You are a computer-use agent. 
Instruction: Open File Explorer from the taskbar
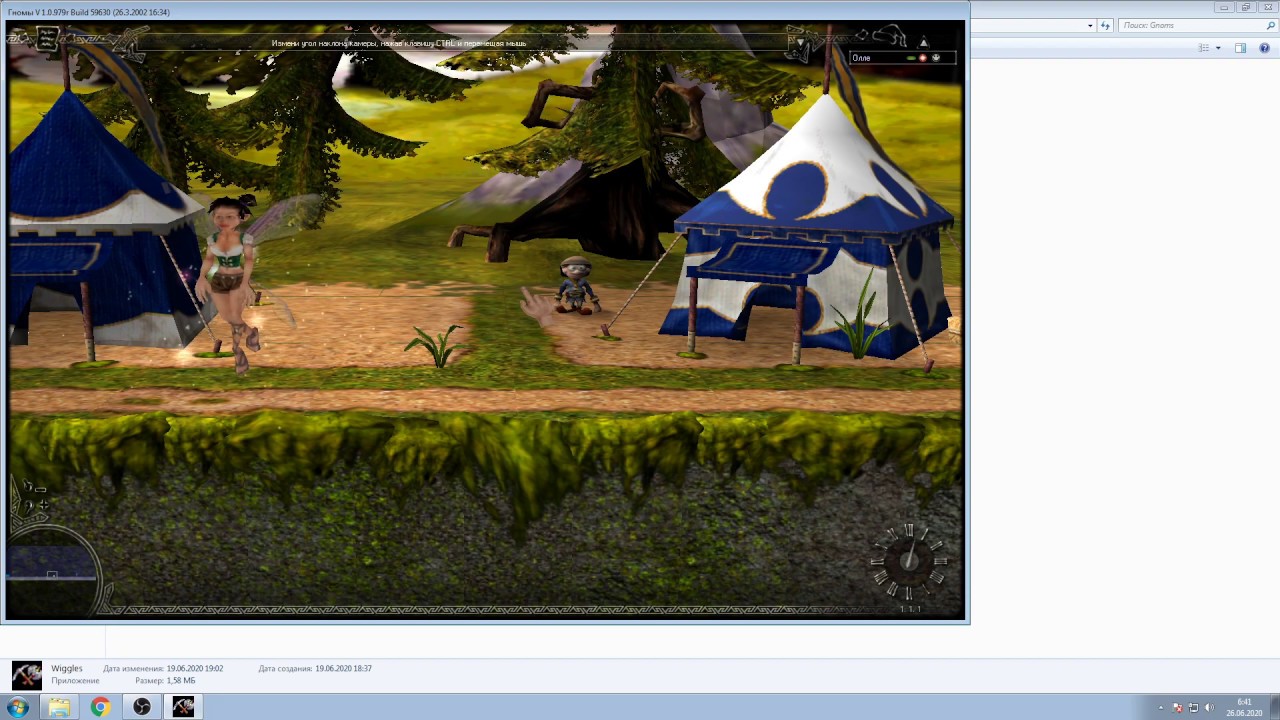pyautogui.click(x=59, y=707)
